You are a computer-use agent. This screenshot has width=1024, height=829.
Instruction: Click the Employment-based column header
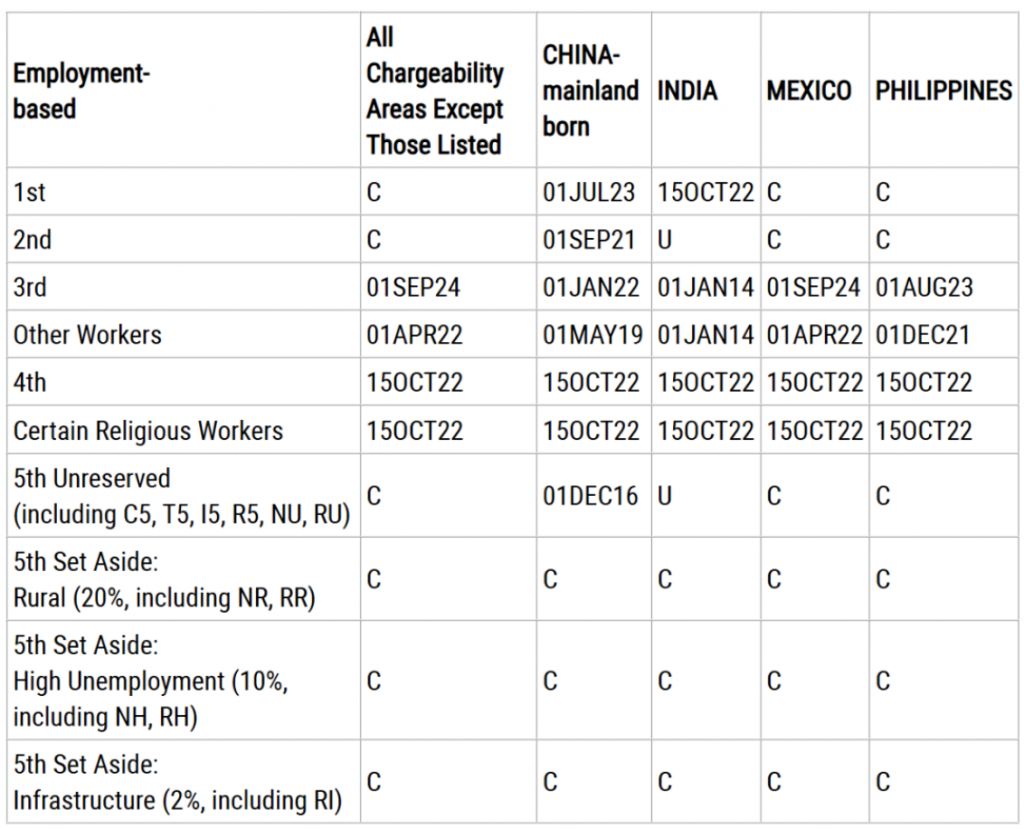coord(81,91)
